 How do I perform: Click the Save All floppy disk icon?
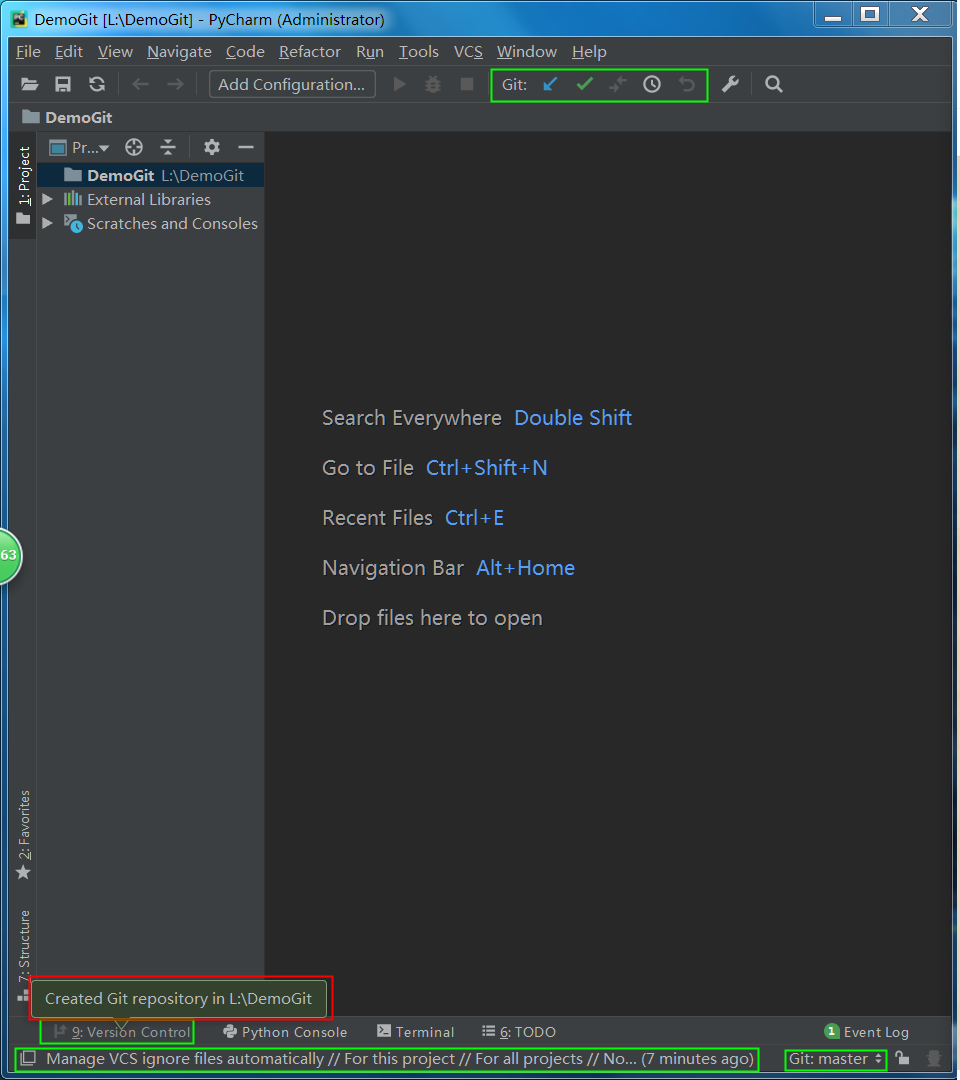[63, 85]
